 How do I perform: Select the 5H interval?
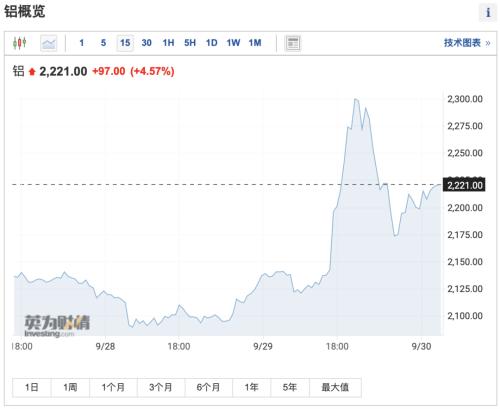pos(190,43)
